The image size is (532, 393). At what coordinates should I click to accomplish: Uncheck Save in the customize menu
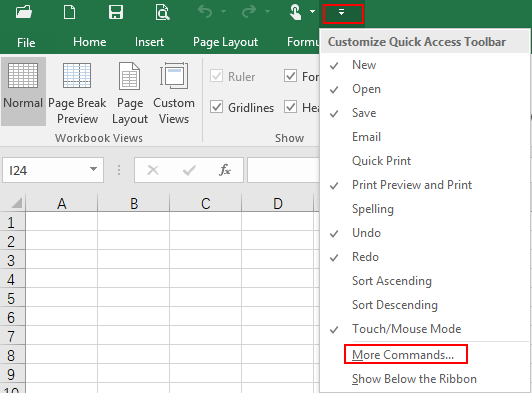pos(424,113)
